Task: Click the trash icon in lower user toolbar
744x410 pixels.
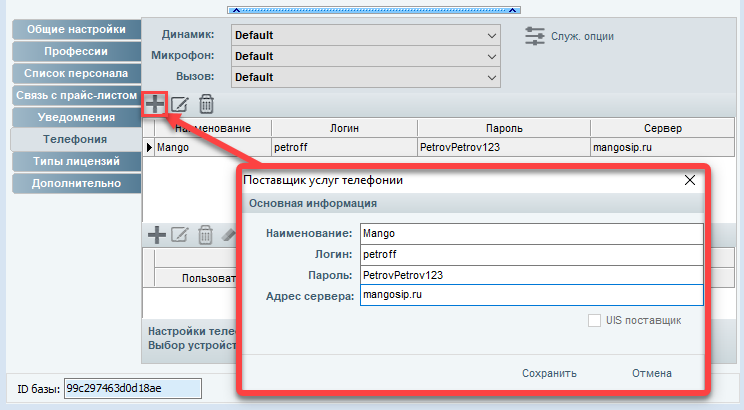Action: click(x=205, y=235)
